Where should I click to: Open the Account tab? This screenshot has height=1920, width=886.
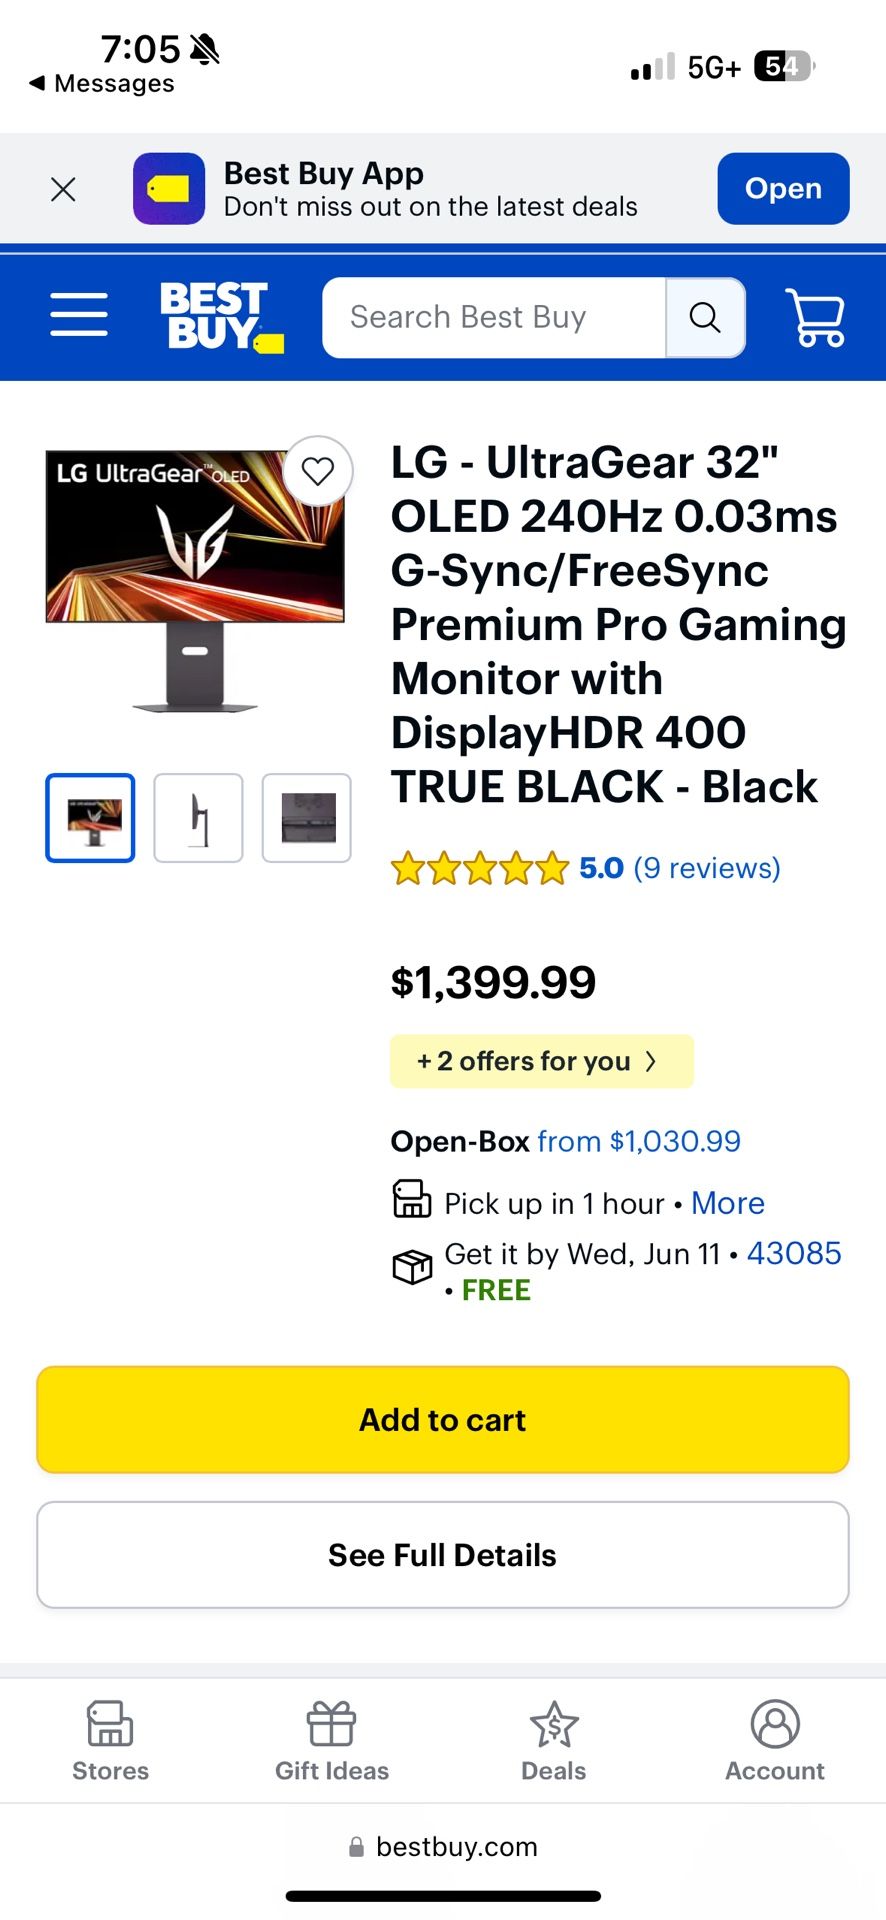click(775, 1741)
